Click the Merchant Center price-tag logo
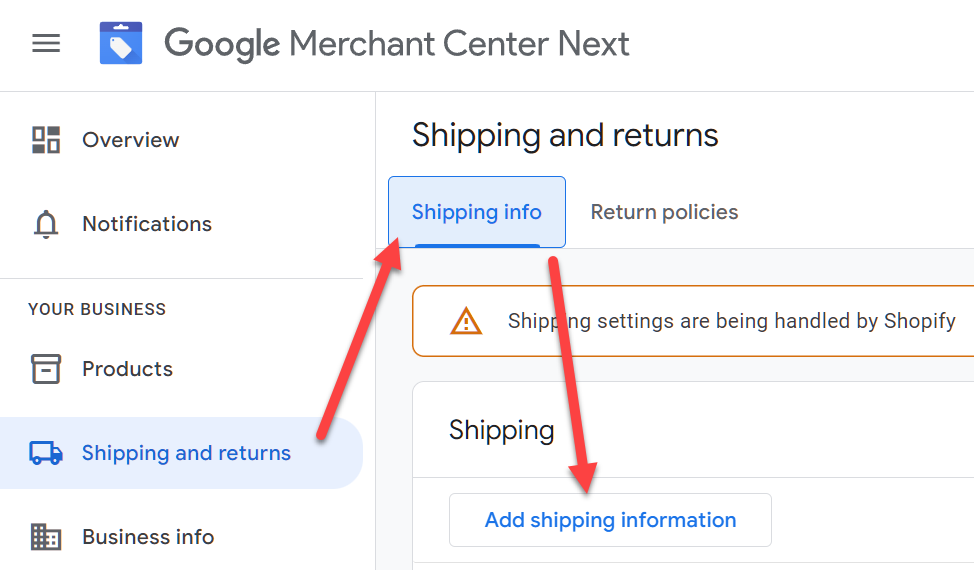This screenshot has height=570, width=974. 121,43
